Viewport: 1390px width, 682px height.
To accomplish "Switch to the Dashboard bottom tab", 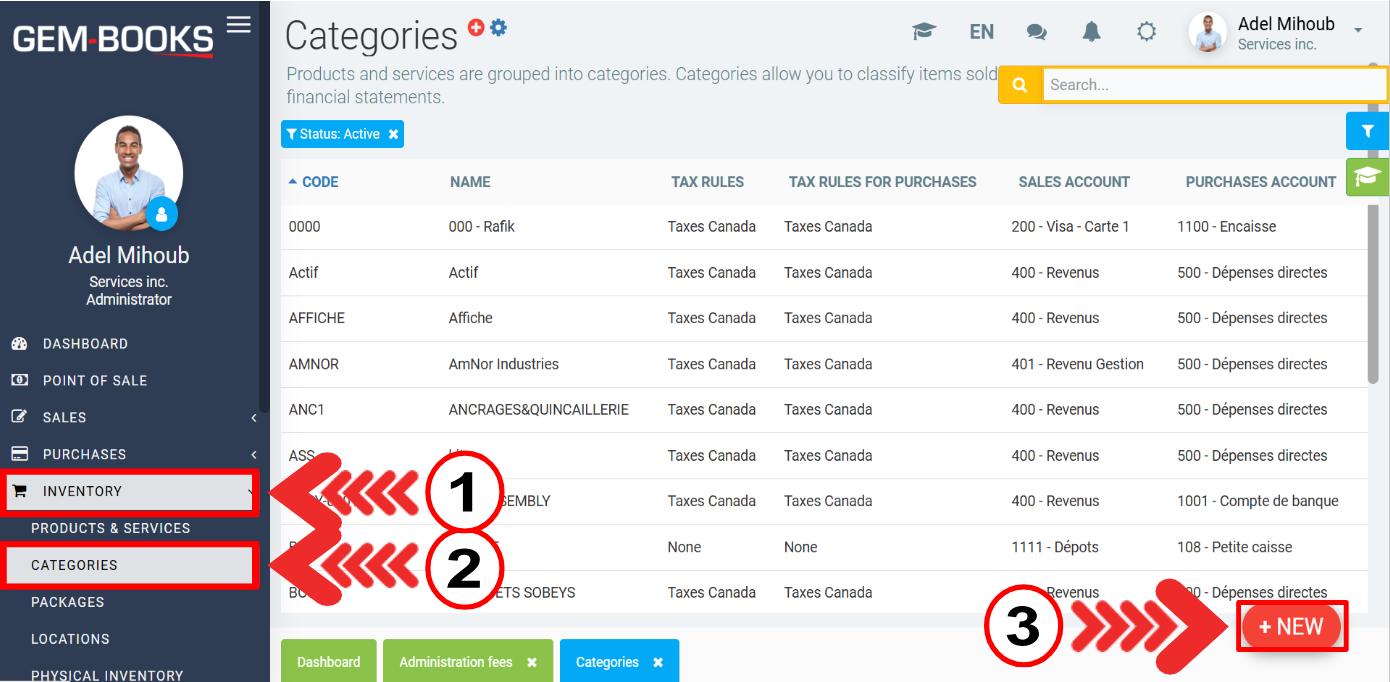I will coord(328,662).
